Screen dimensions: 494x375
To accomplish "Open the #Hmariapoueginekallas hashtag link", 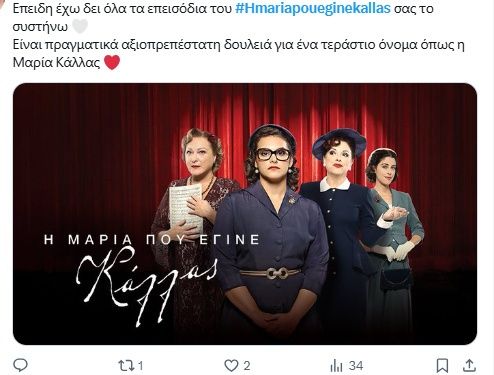I will (x=313, y=8).
